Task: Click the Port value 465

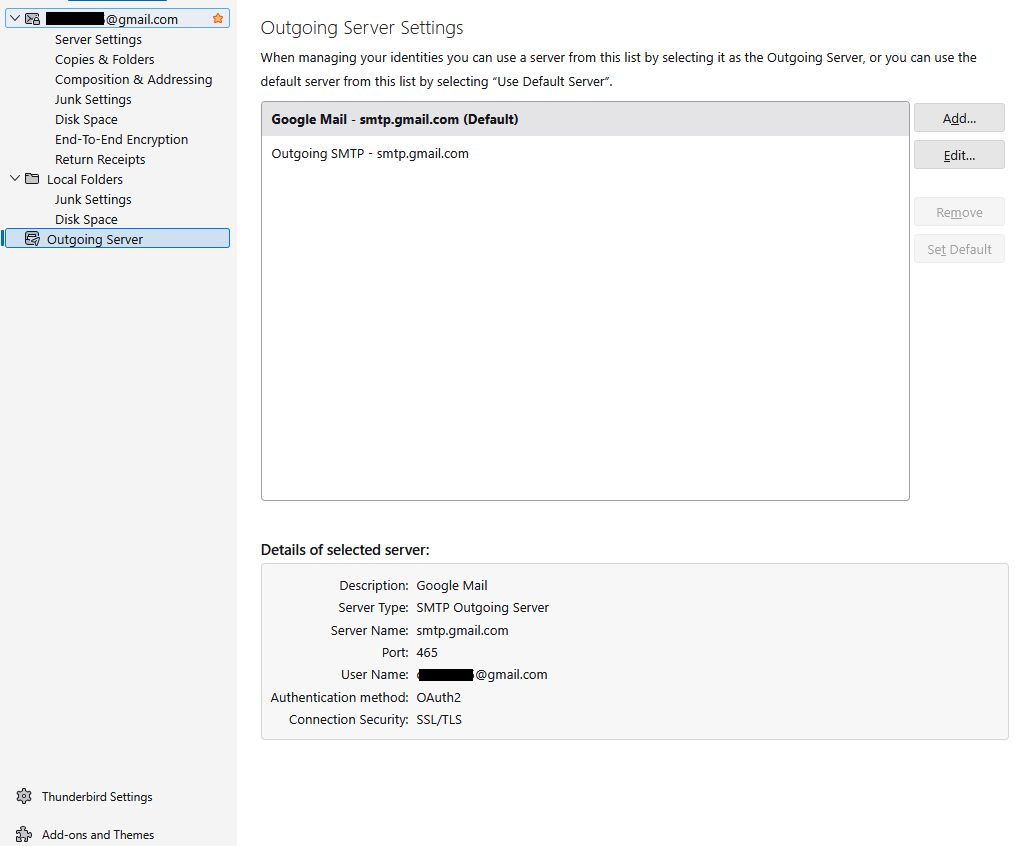Action: click(427, 652)
